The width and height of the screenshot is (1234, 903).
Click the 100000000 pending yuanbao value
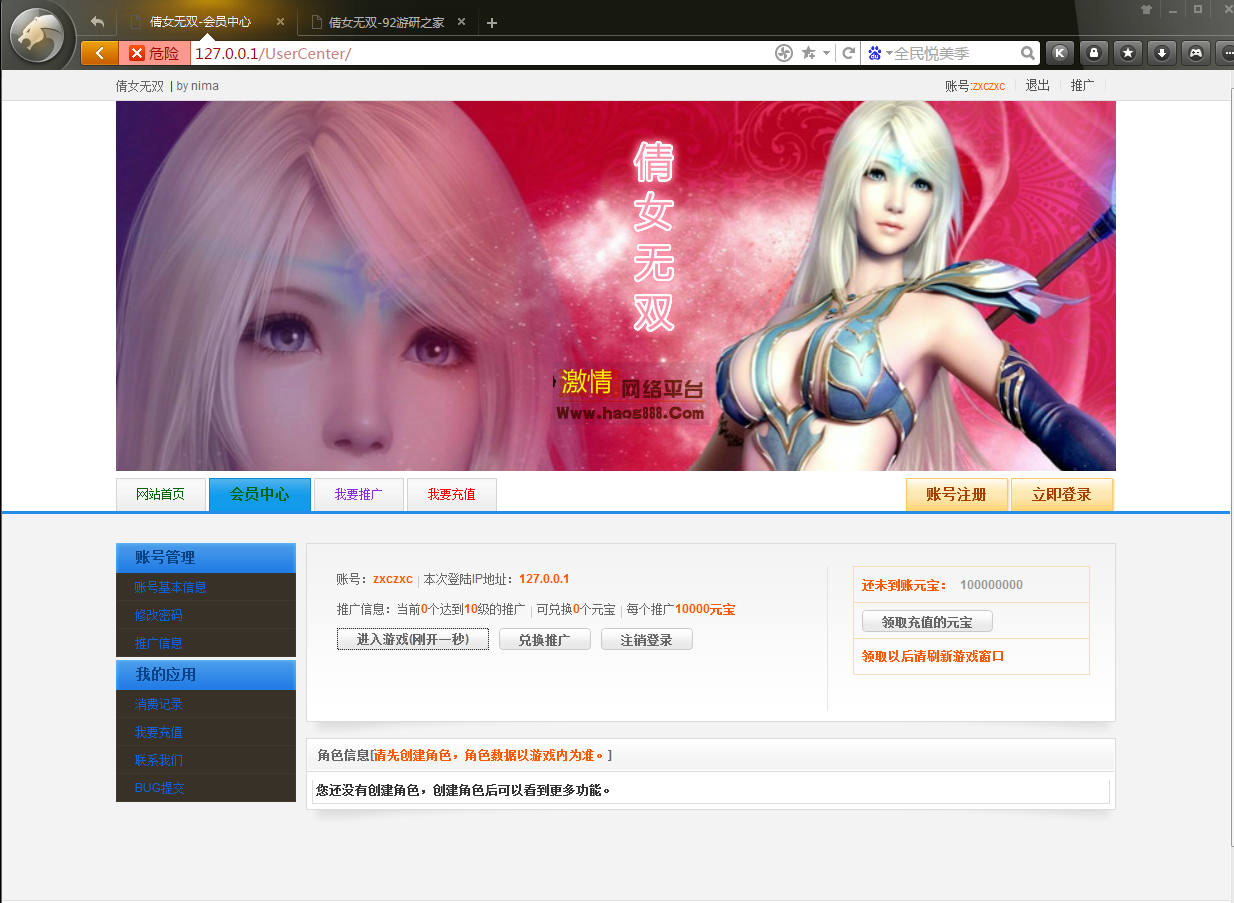(x=991, y=585)
